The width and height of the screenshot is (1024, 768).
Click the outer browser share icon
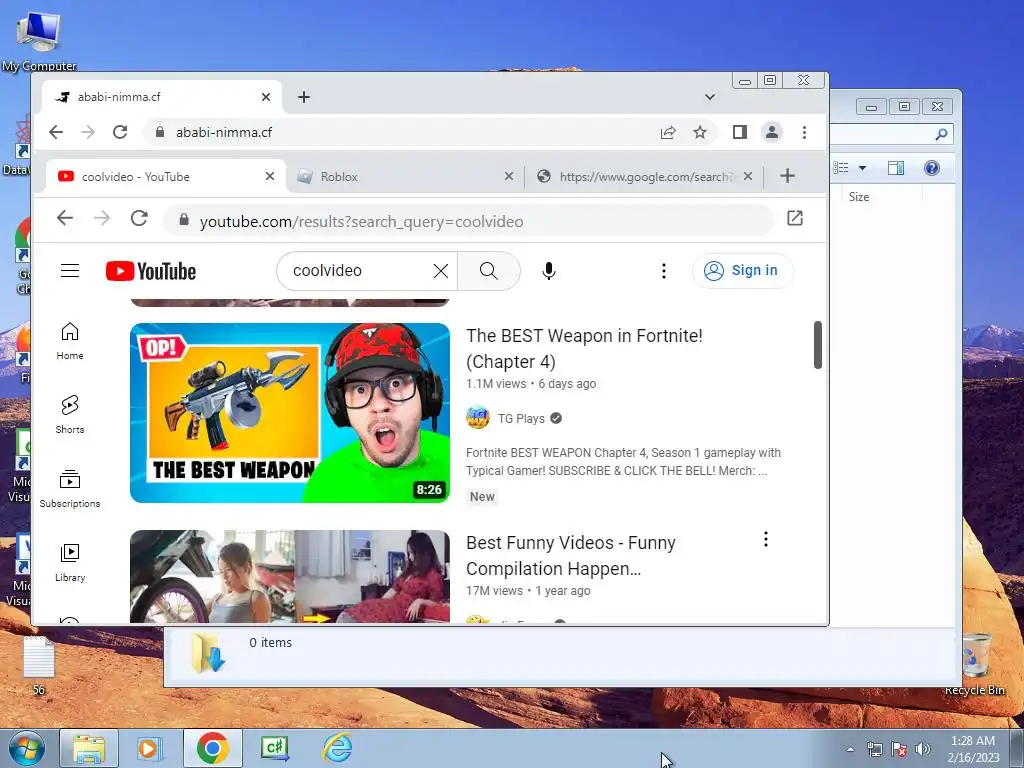point(667,133)
